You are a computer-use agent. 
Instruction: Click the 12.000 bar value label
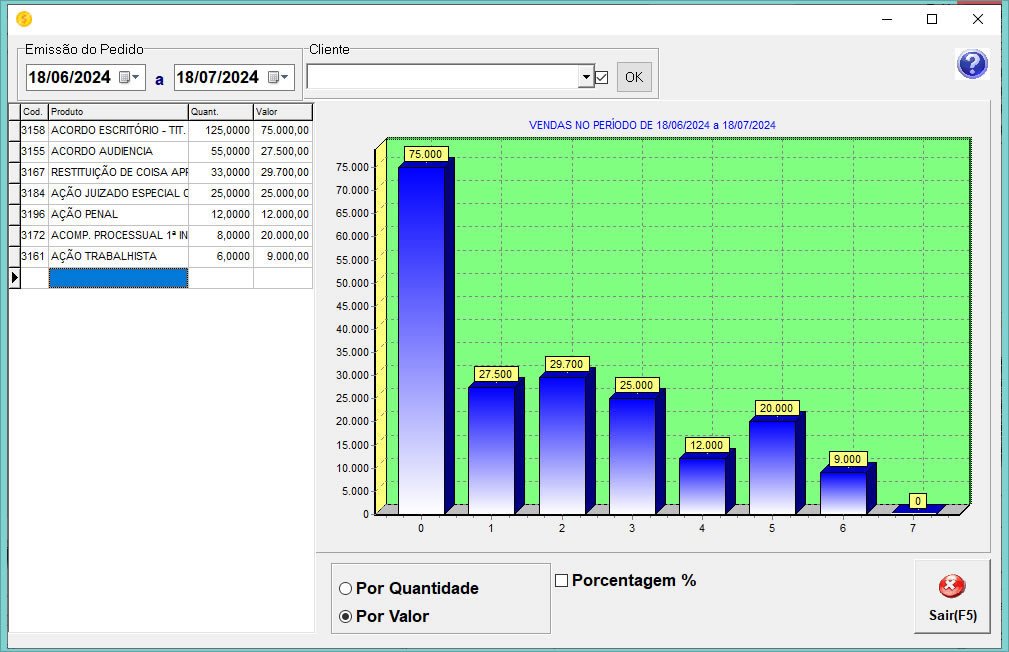(706, 445)
